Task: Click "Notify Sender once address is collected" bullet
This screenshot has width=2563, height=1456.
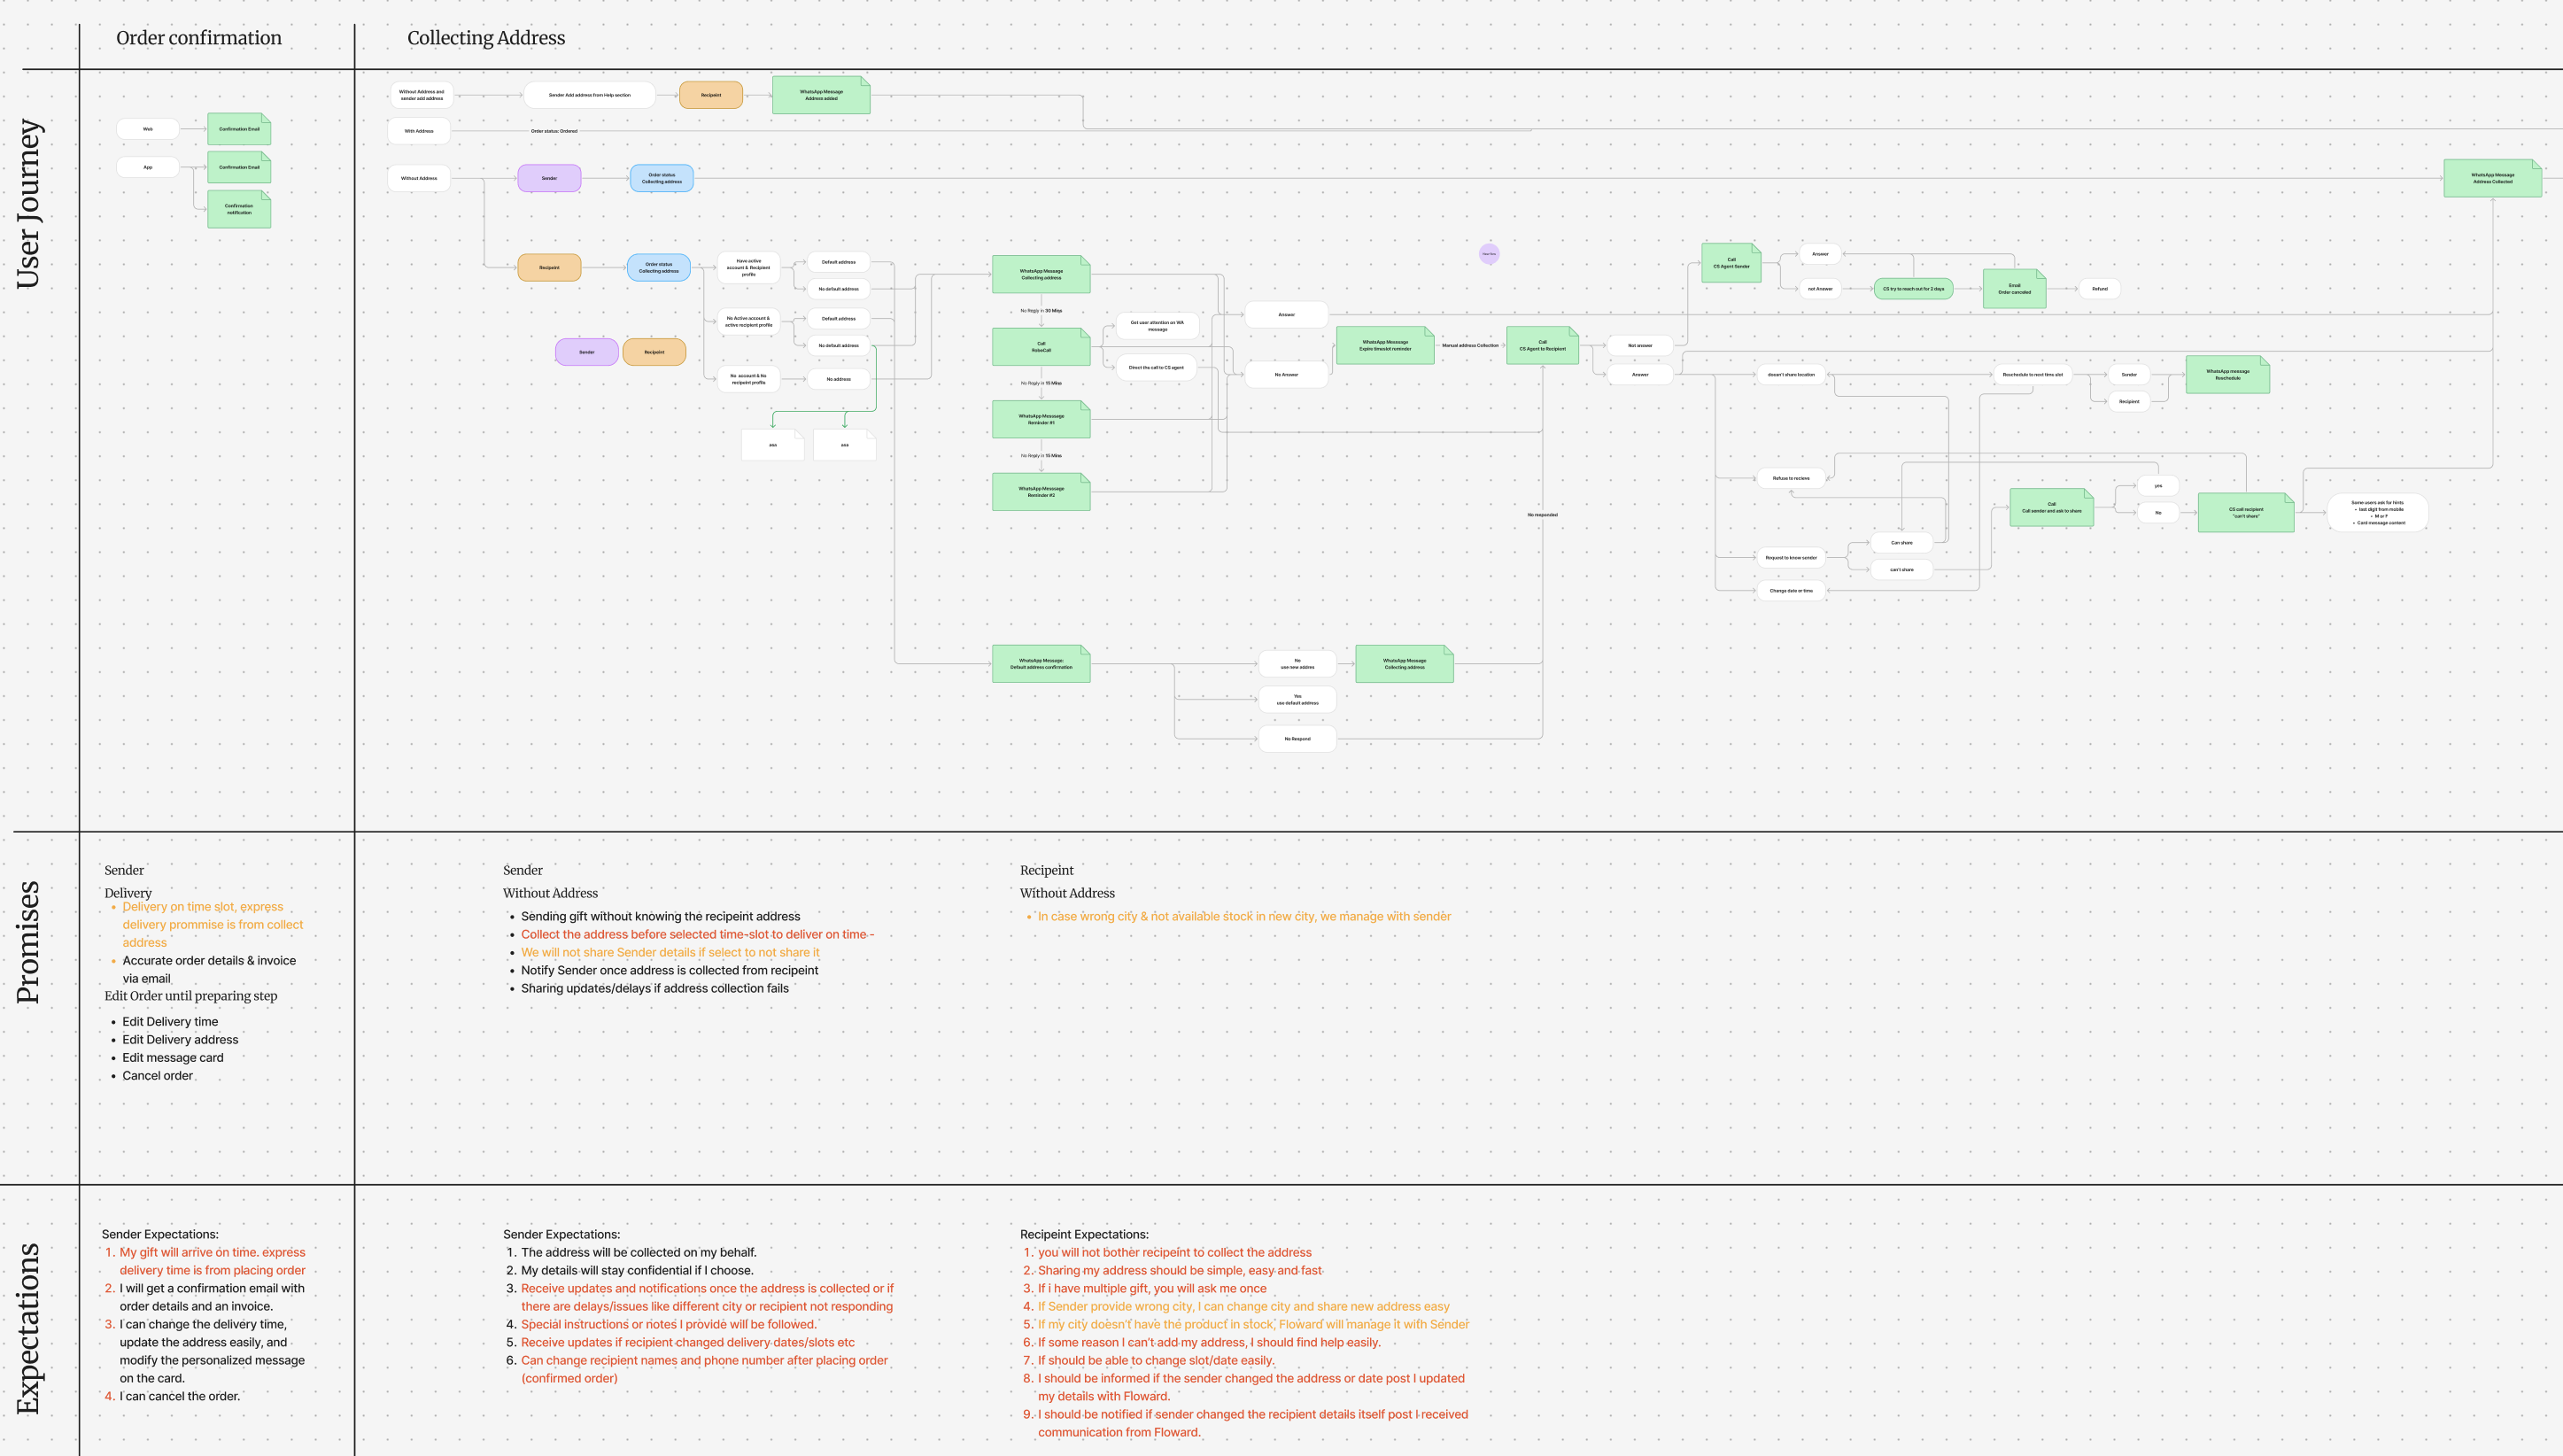Action: coord(669,971)
